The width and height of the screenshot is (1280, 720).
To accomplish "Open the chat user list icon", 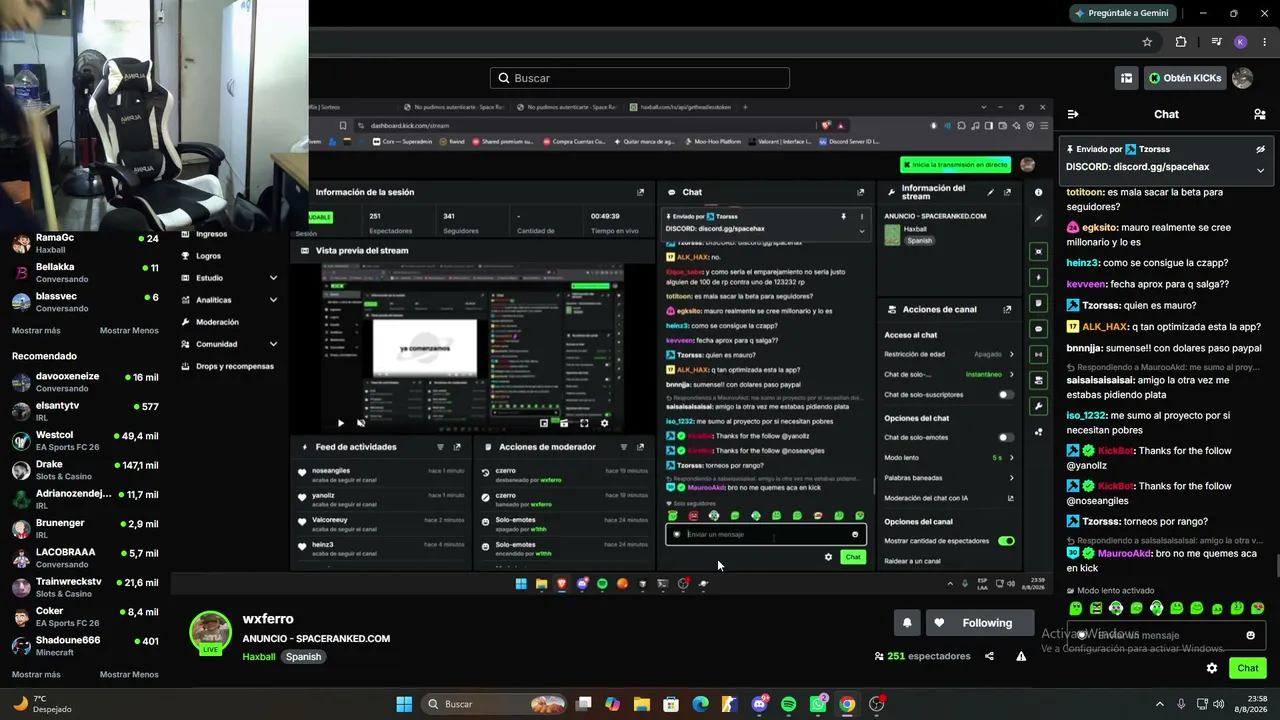I will click(1260, 114).
